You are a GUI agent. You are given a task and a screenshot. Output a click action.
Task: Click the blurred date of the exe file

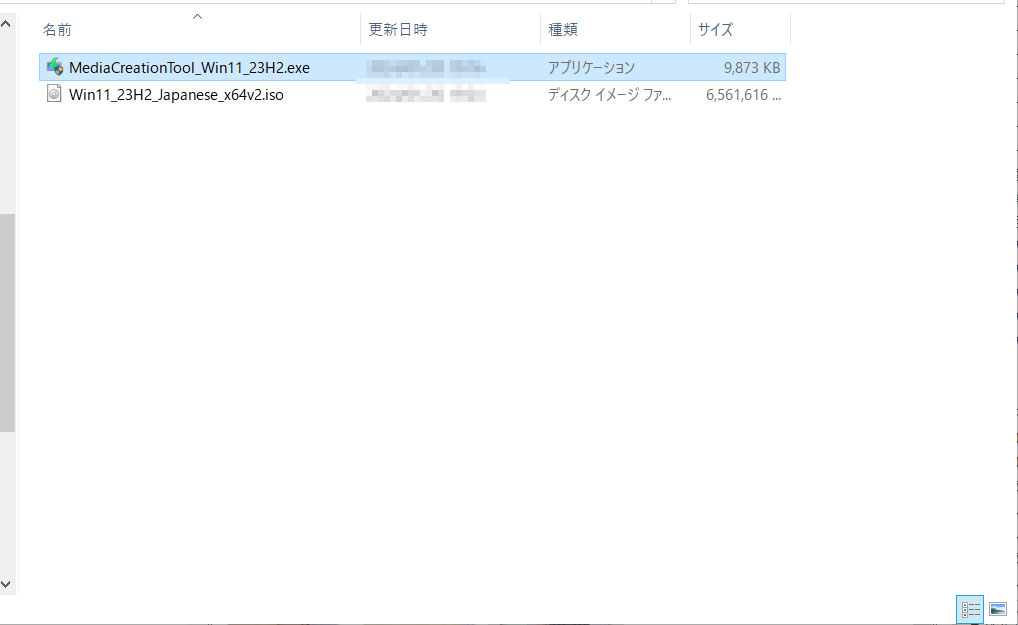pos(426,68)
